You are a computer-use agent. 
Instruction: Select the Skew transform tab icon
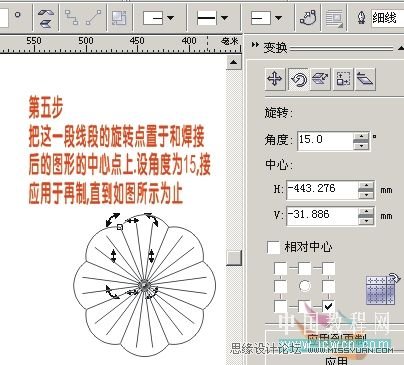coord(365,79)
